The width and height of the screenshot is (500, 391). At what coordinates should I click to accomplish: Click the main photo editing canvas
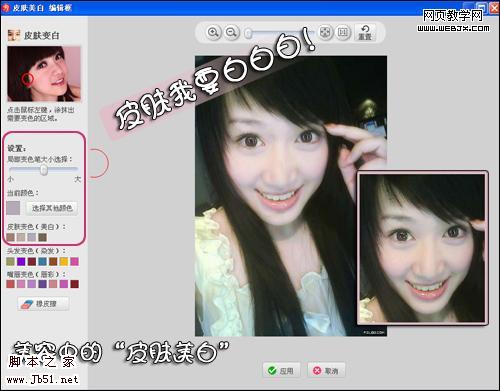[x=291, y=196]
